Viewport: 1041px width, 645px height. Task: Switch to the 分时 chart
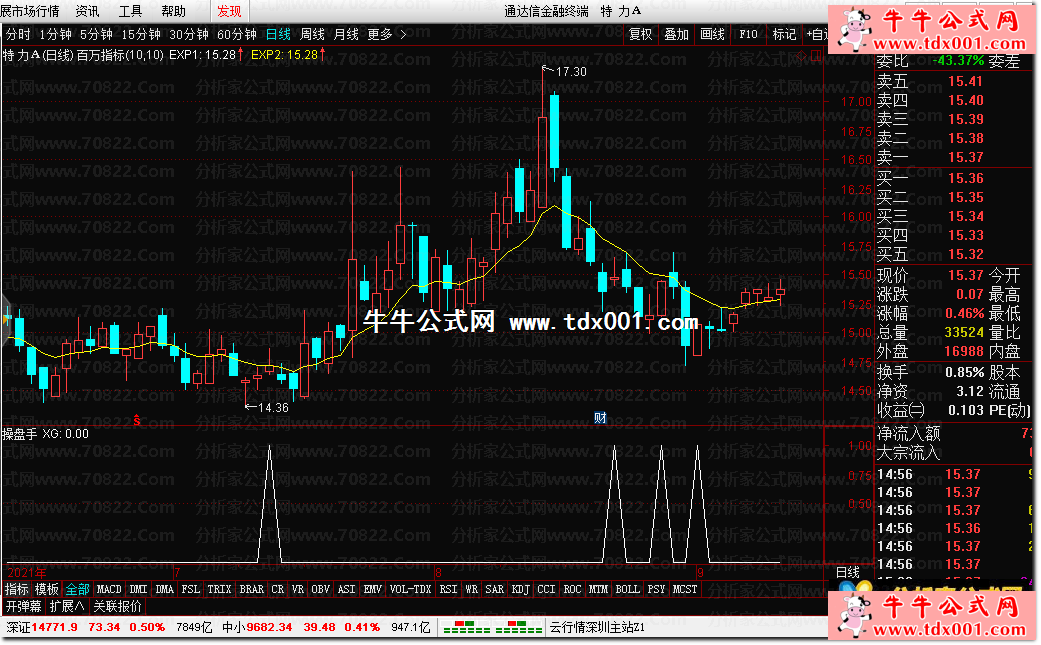(19, 34)
